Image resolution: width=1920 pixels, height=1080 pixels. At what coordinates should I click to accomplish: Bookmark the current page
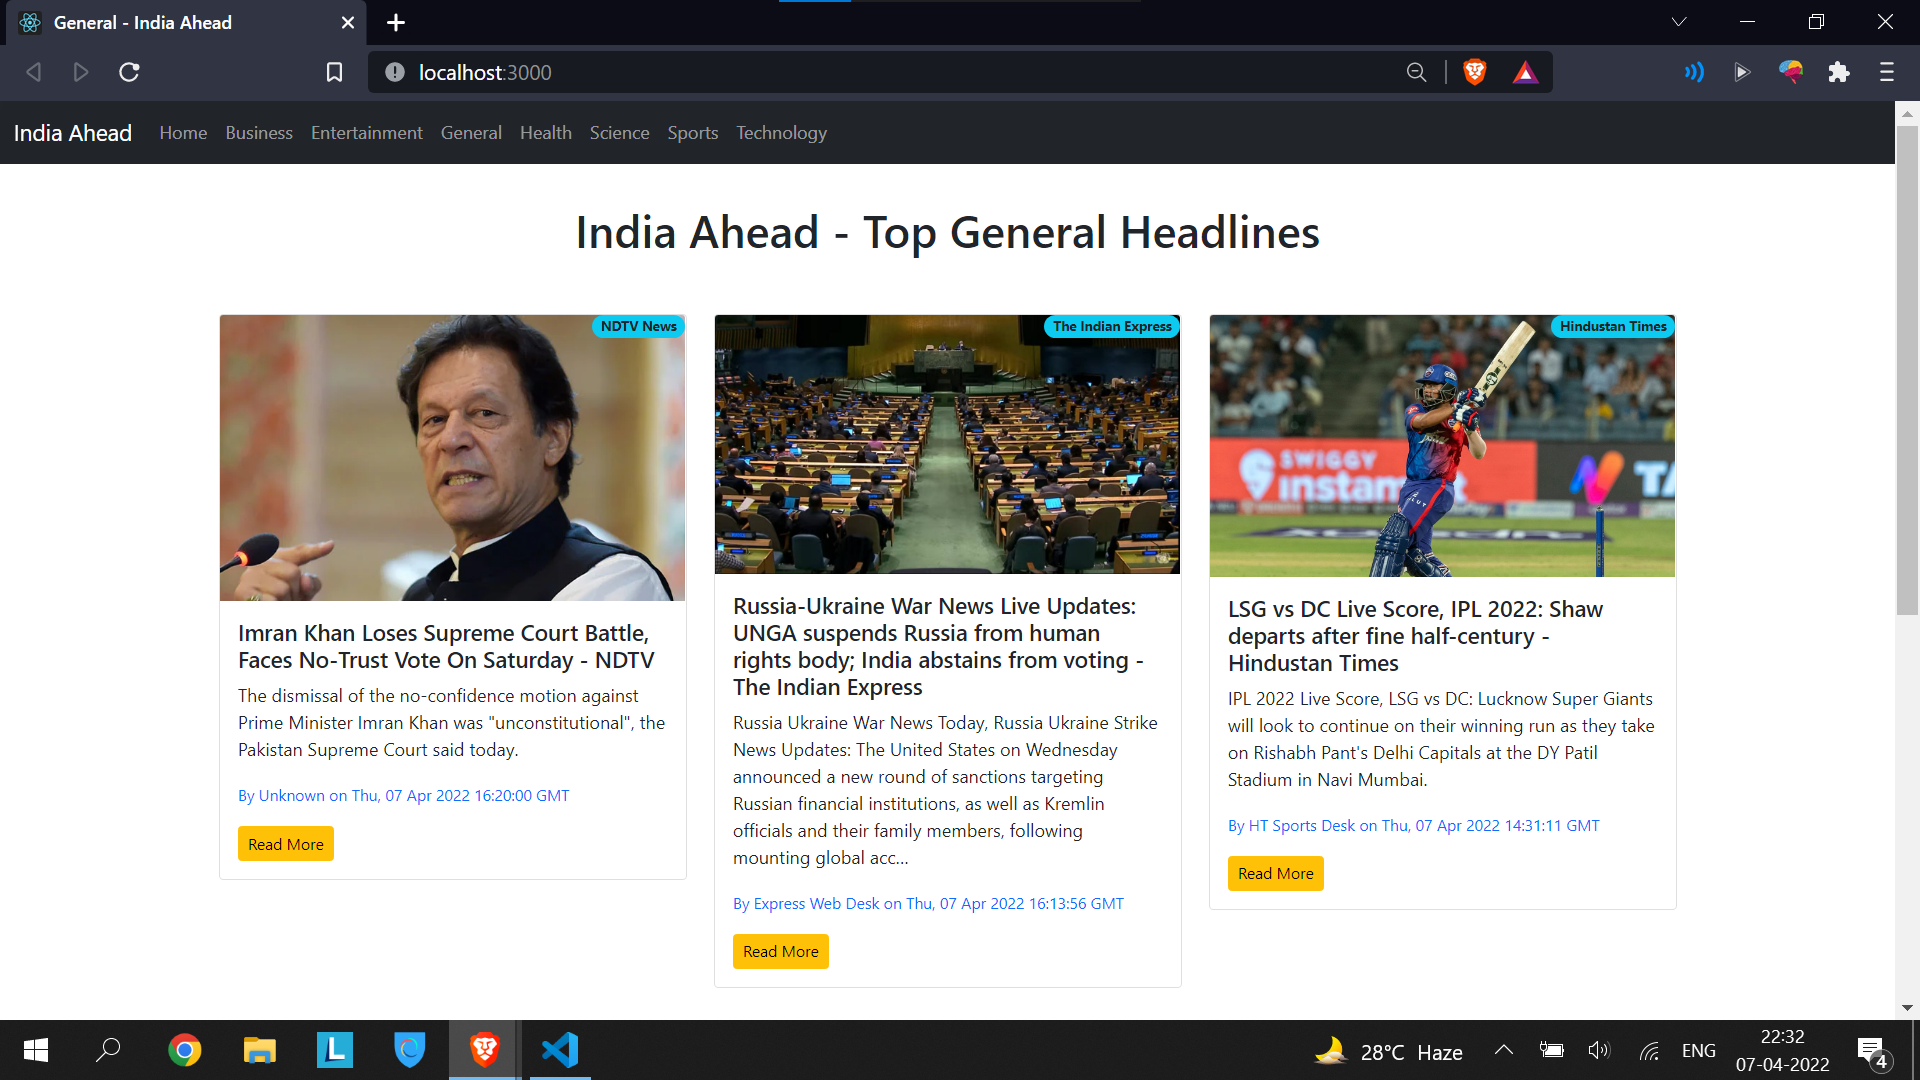pos(334,72)
